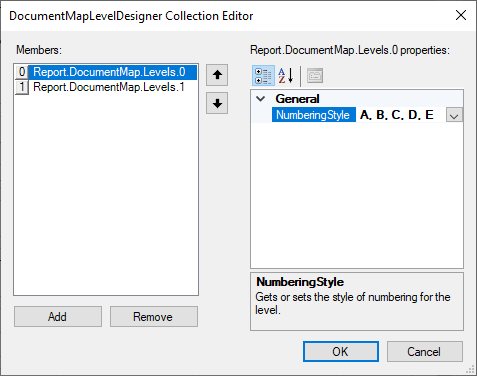Click the A, B, C, D, E value field
Viewport: 477px width, 376px height.
point(401,115)
